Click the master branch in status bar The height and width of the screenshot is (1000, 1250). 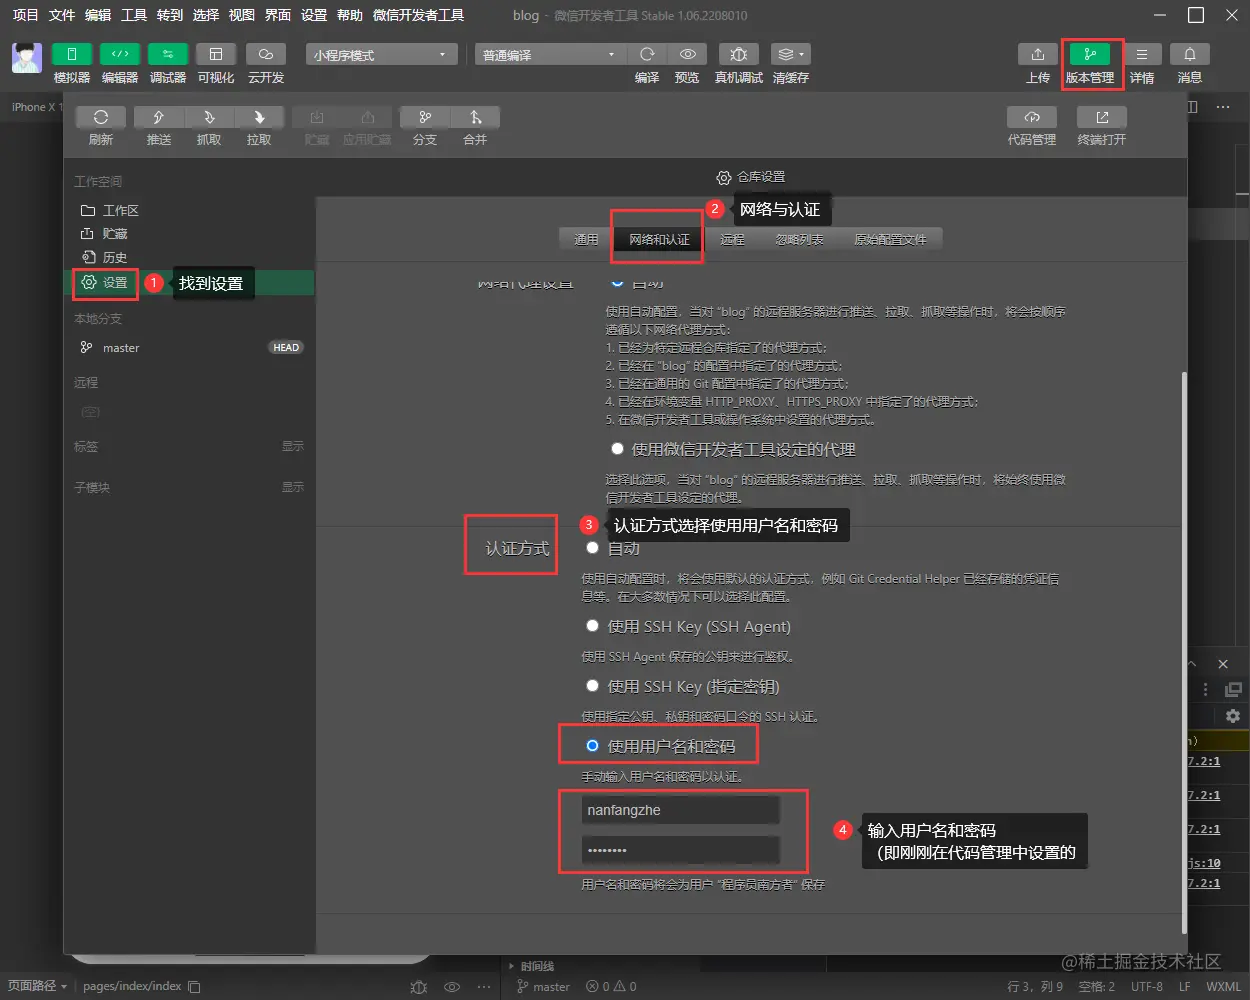[x=543, y=986]
